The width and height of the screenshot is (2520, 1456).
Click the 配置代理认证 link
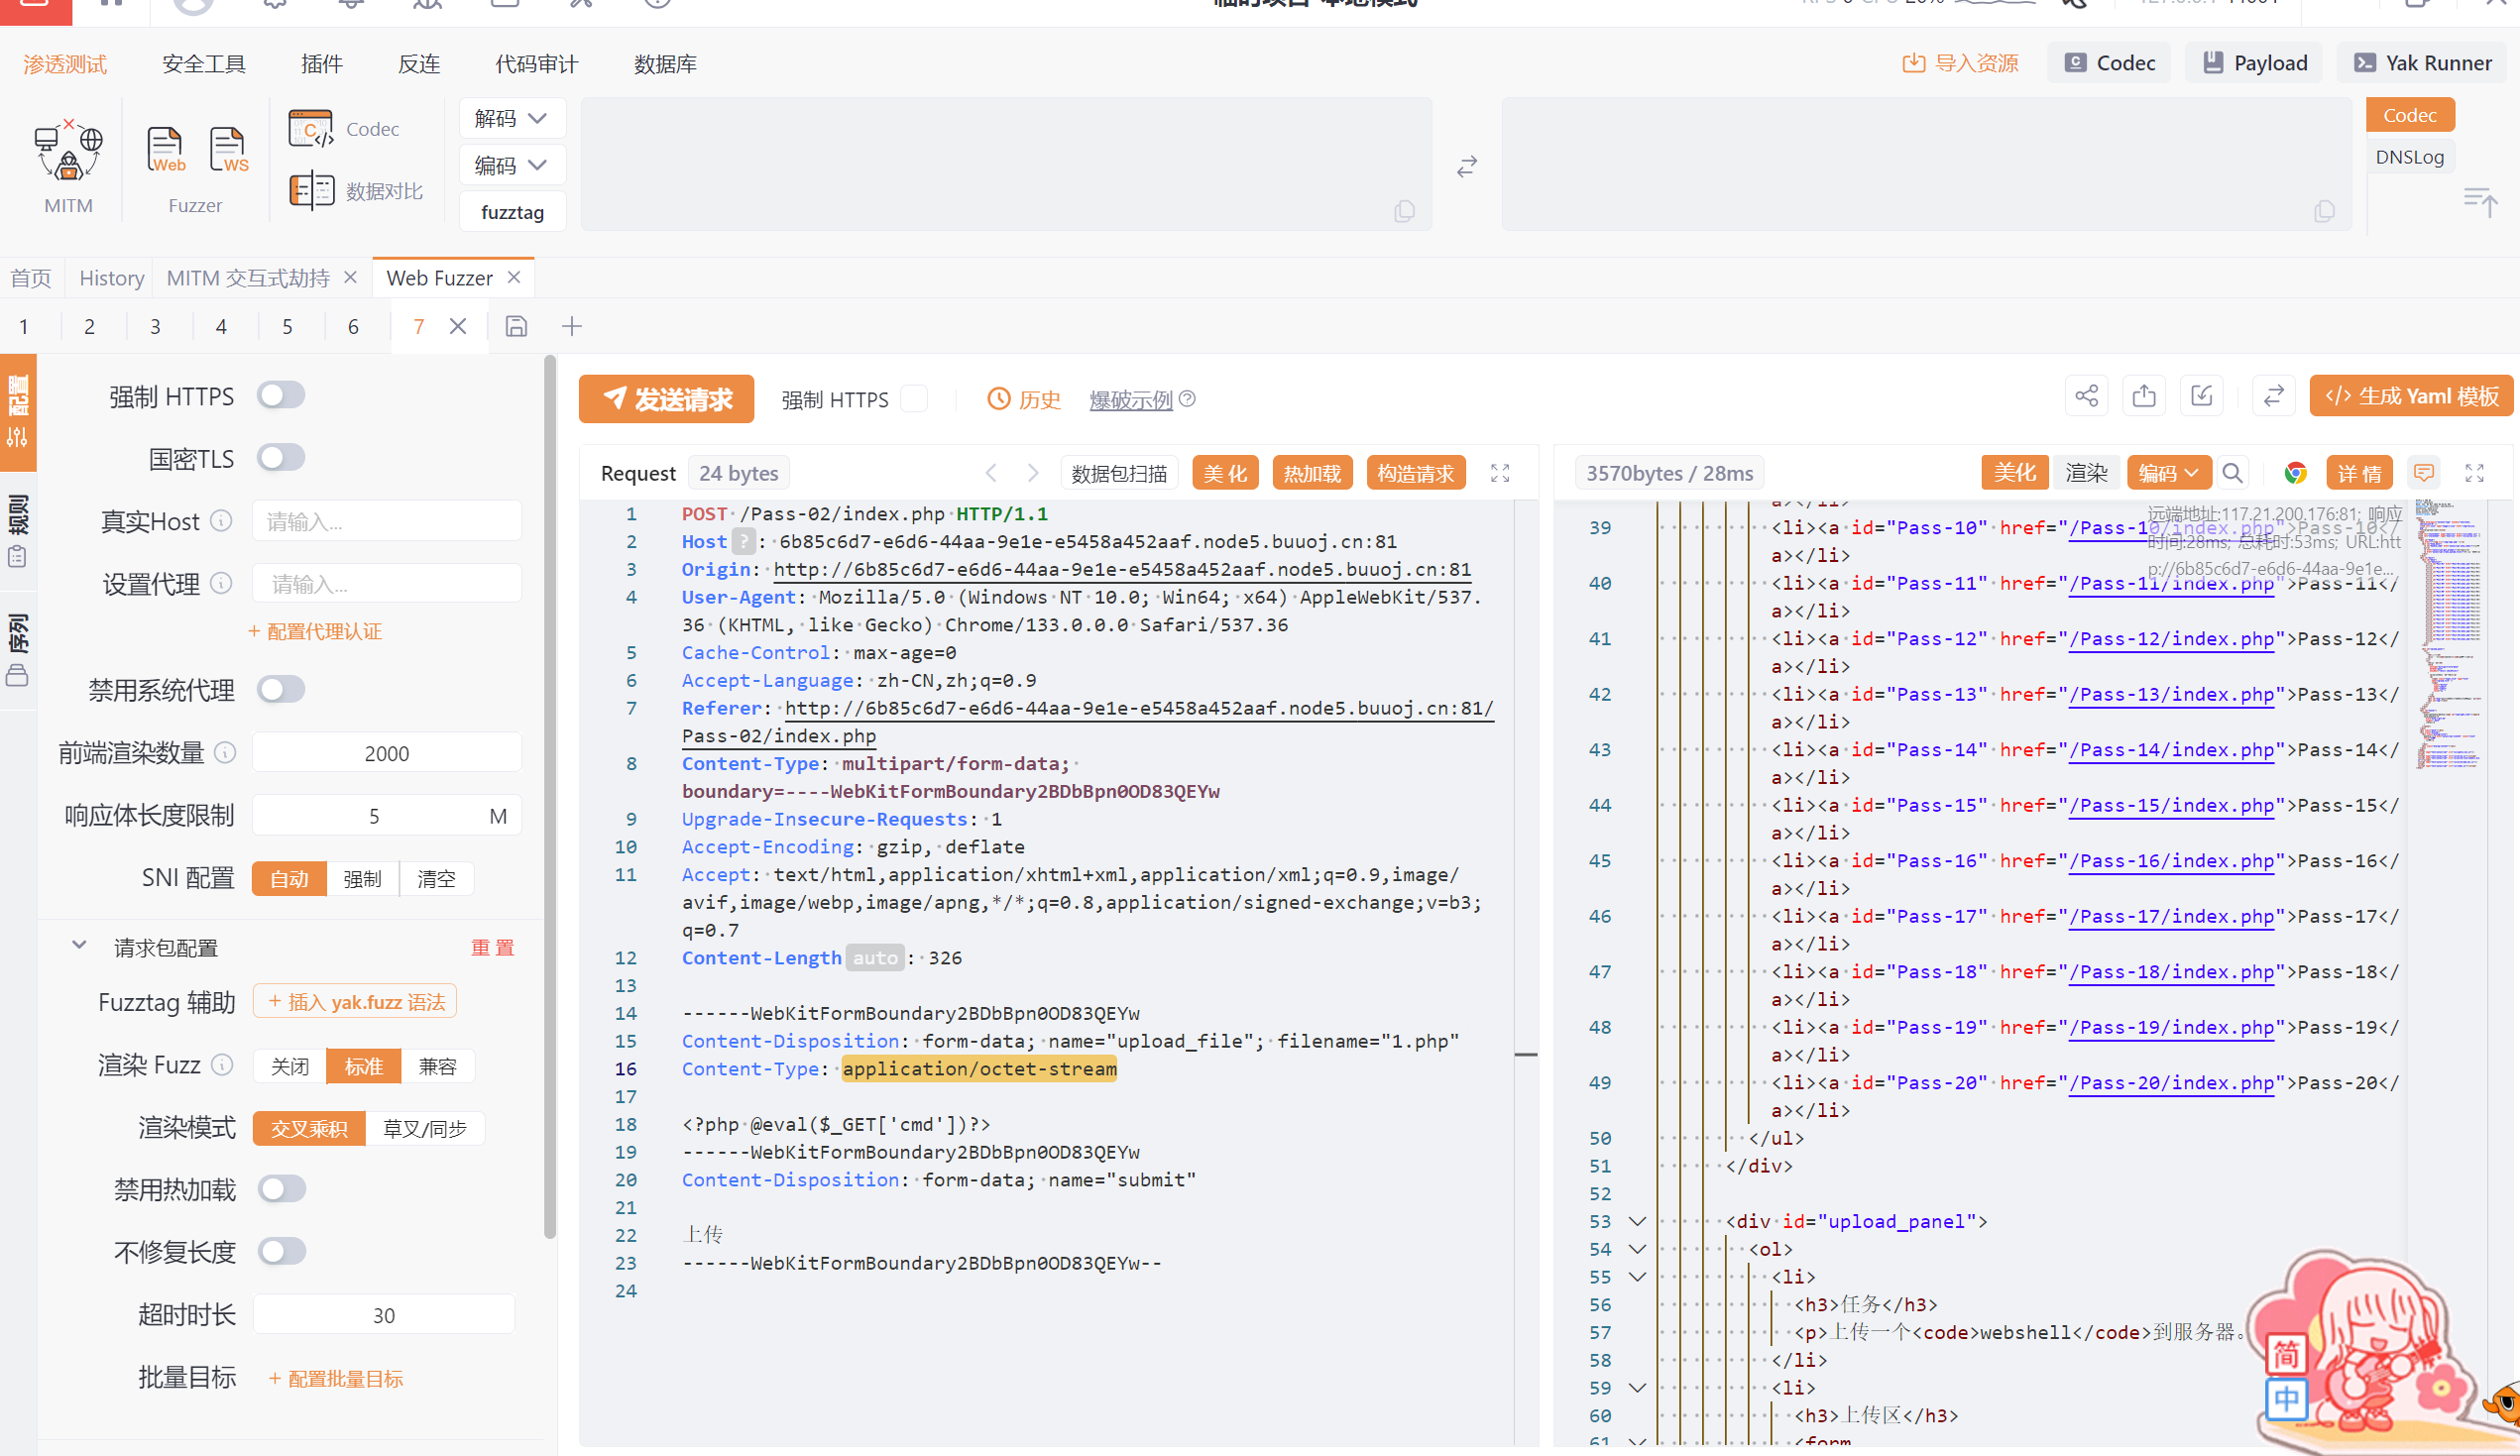click(x=316, y=631)
